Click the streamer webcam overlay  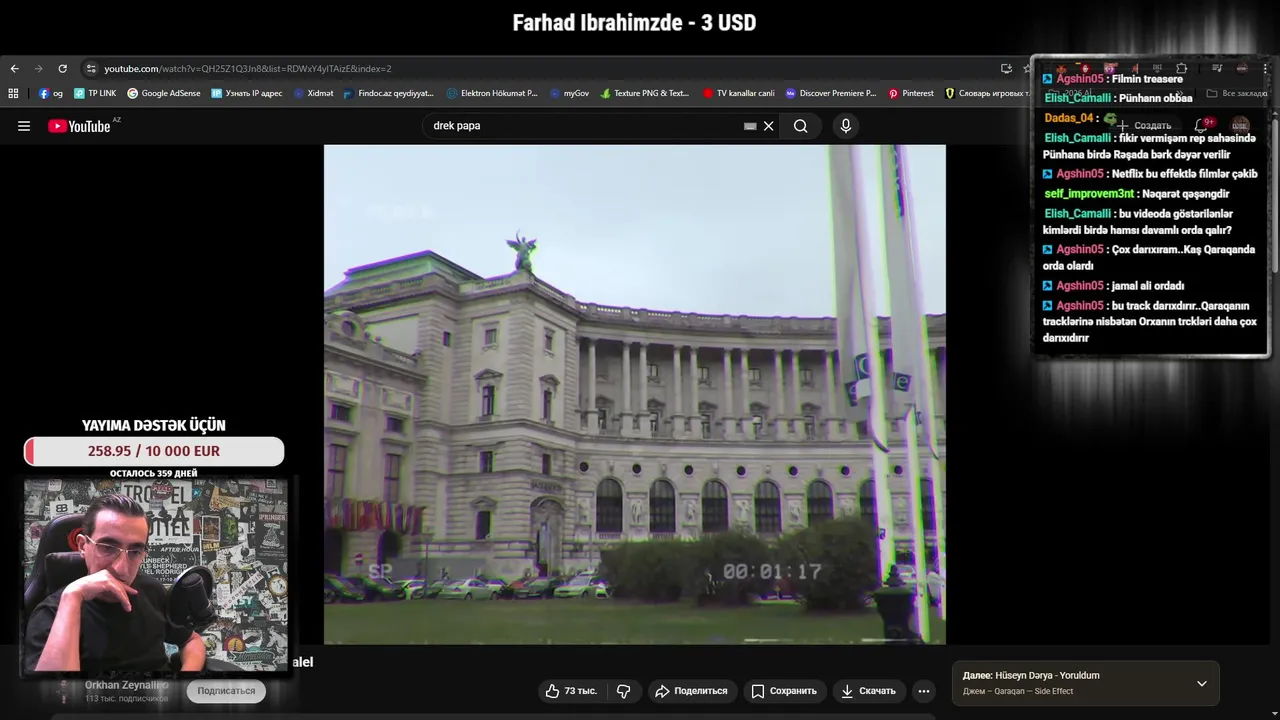156,575
